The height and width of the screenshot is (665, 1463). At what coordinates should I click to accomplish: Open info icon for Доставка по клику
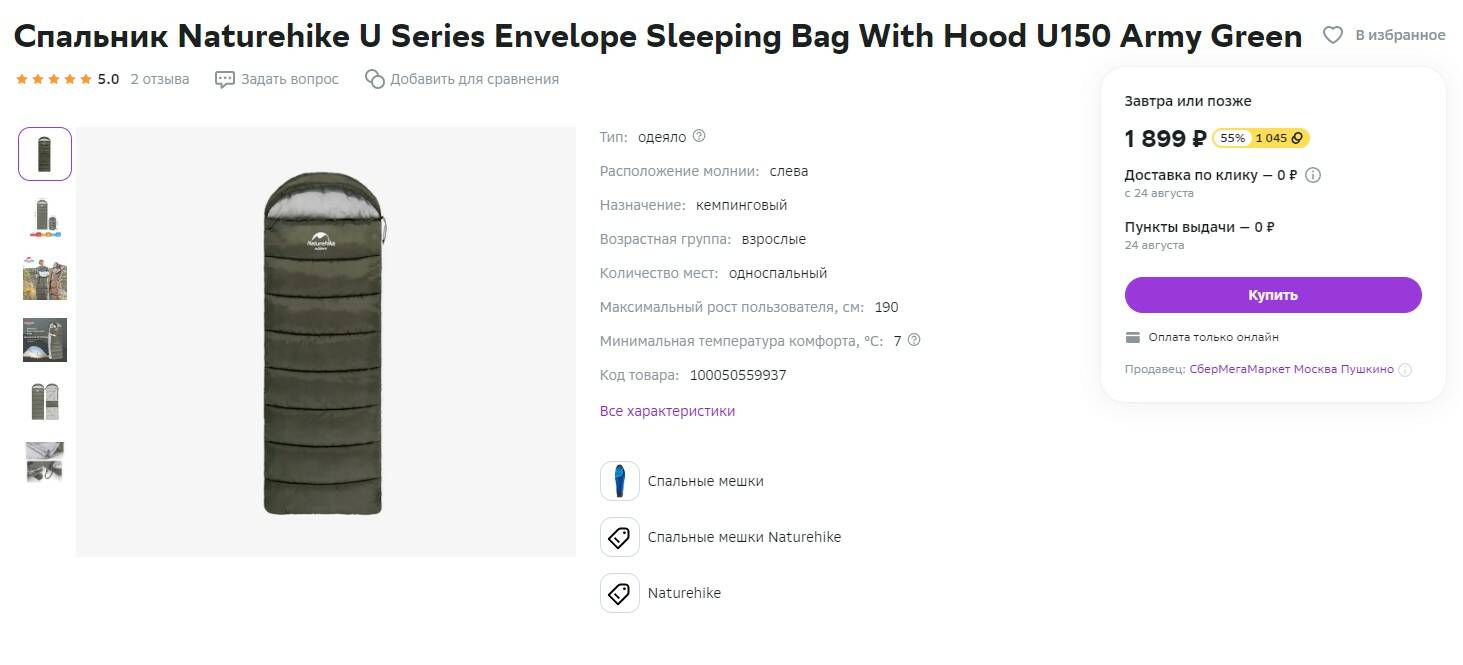coord(1313,175)
